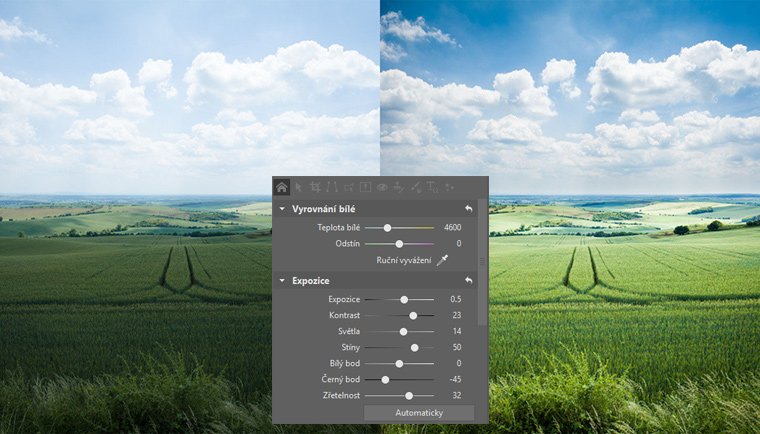The width and height of the screenshot is (760, 434).
Task: Select the arrow pointer tool
Action: 299,186
